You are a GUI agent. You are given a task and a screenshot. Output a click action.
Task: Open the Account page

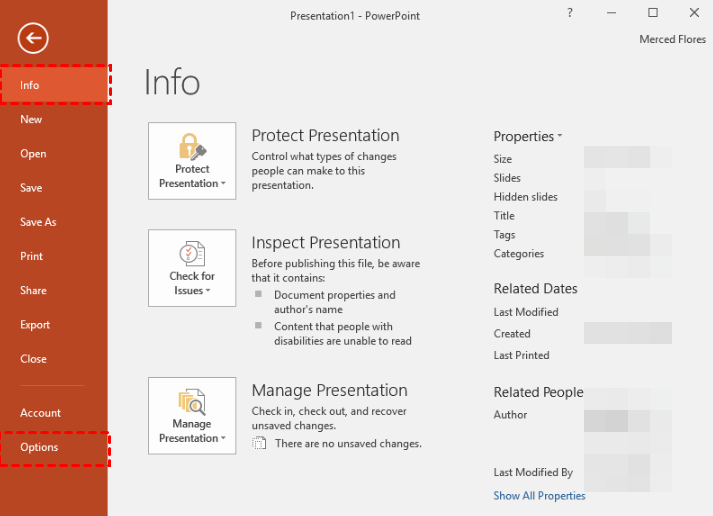point(40,413)
